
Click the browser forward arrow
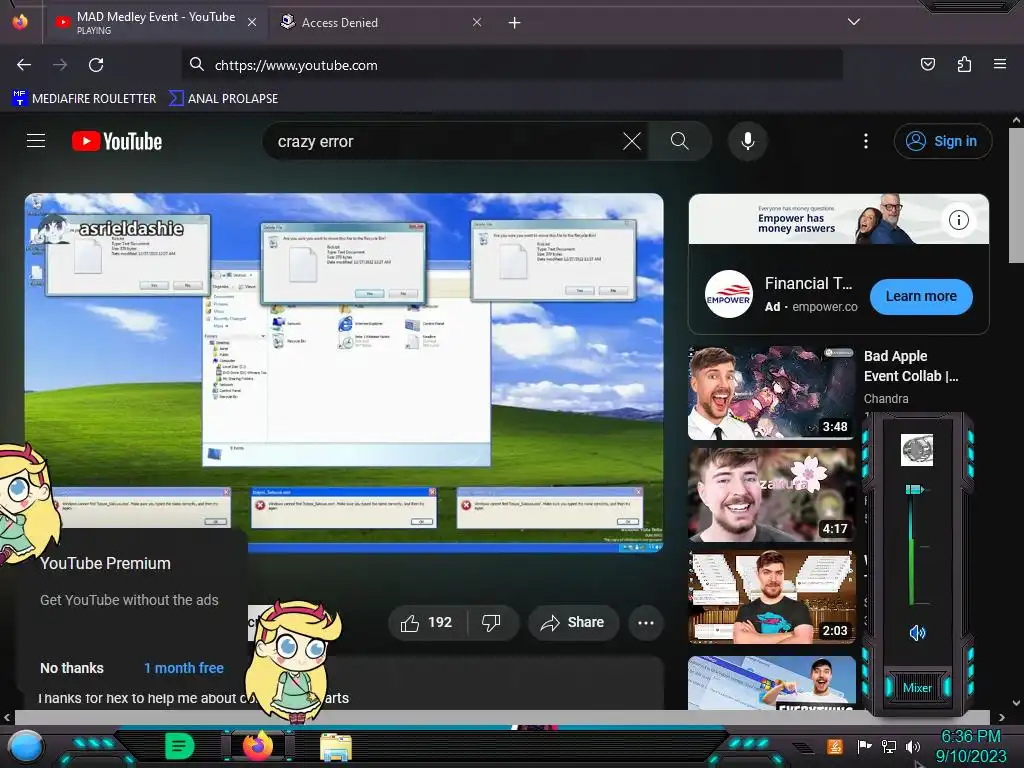coord(60,65)
